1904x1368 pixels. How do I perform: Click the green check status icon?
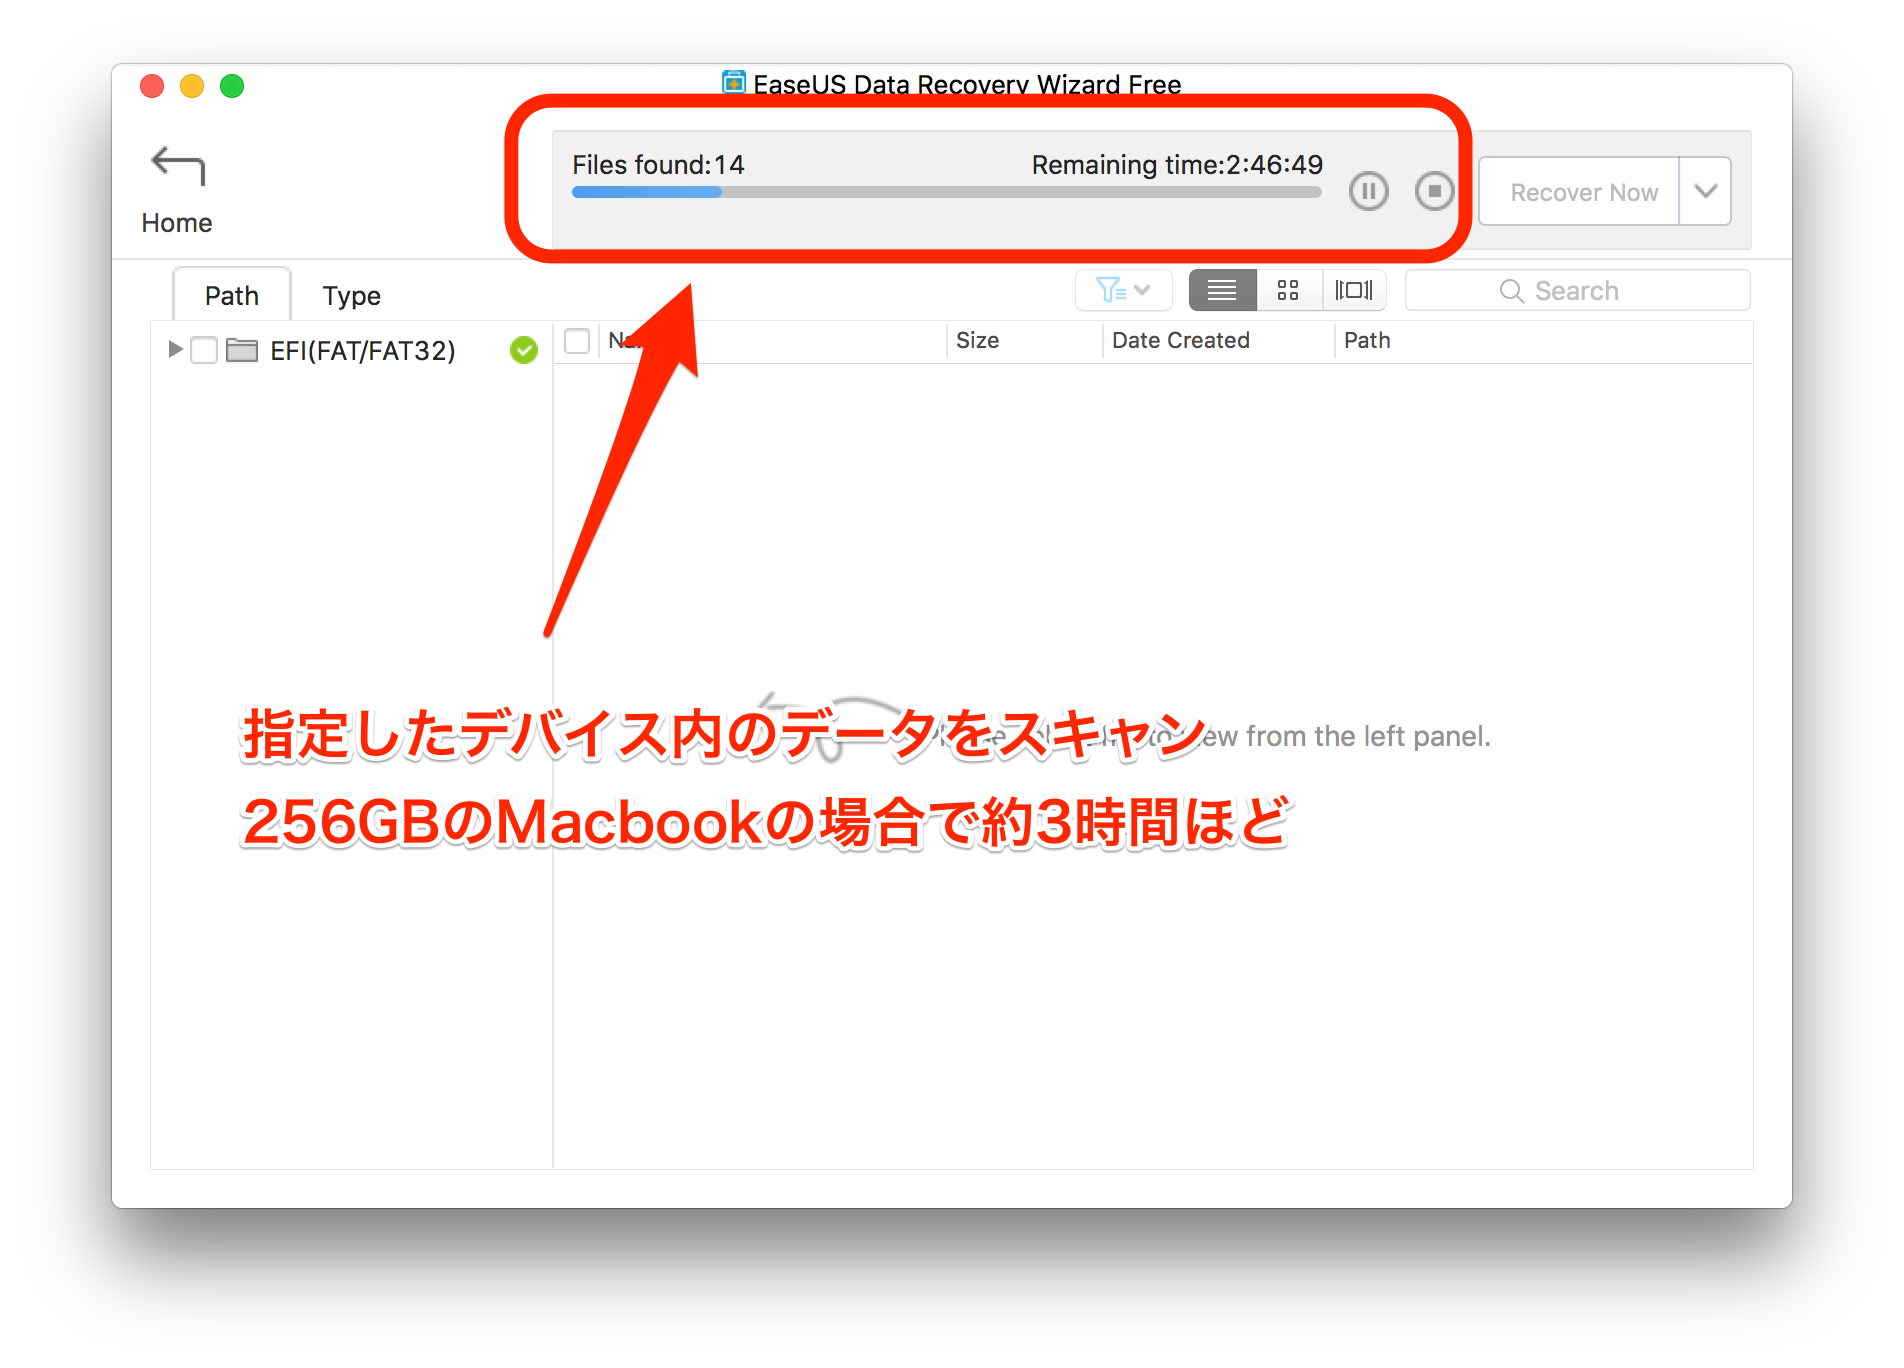[523, 350]
